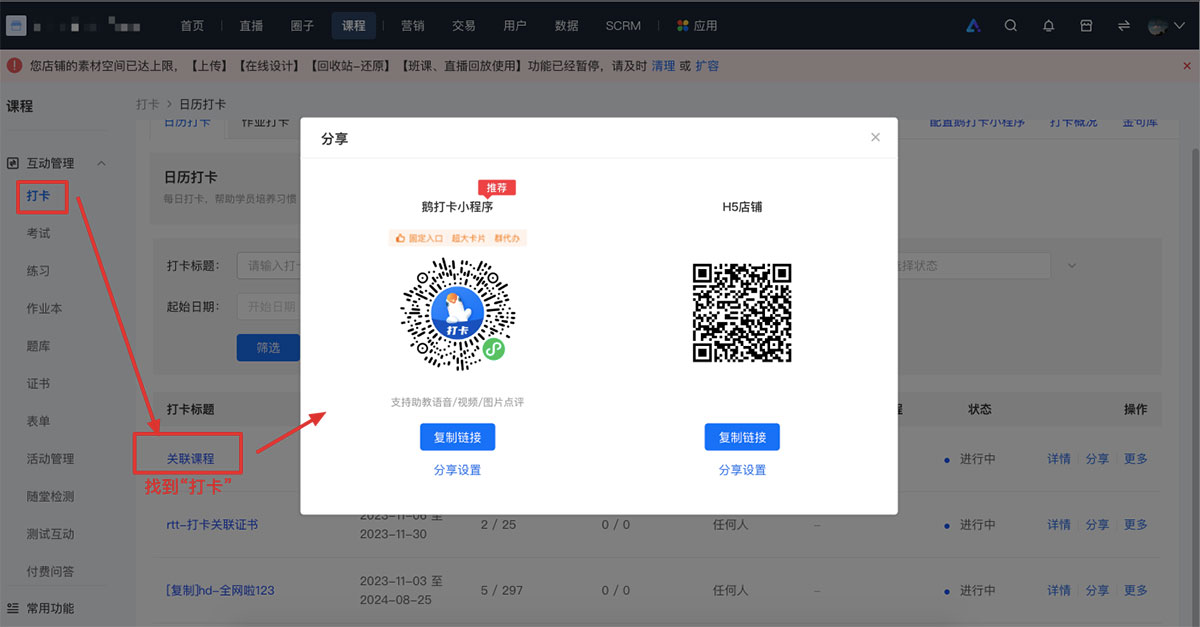Select 考试 in the left sidebar

tap(38, 233)
